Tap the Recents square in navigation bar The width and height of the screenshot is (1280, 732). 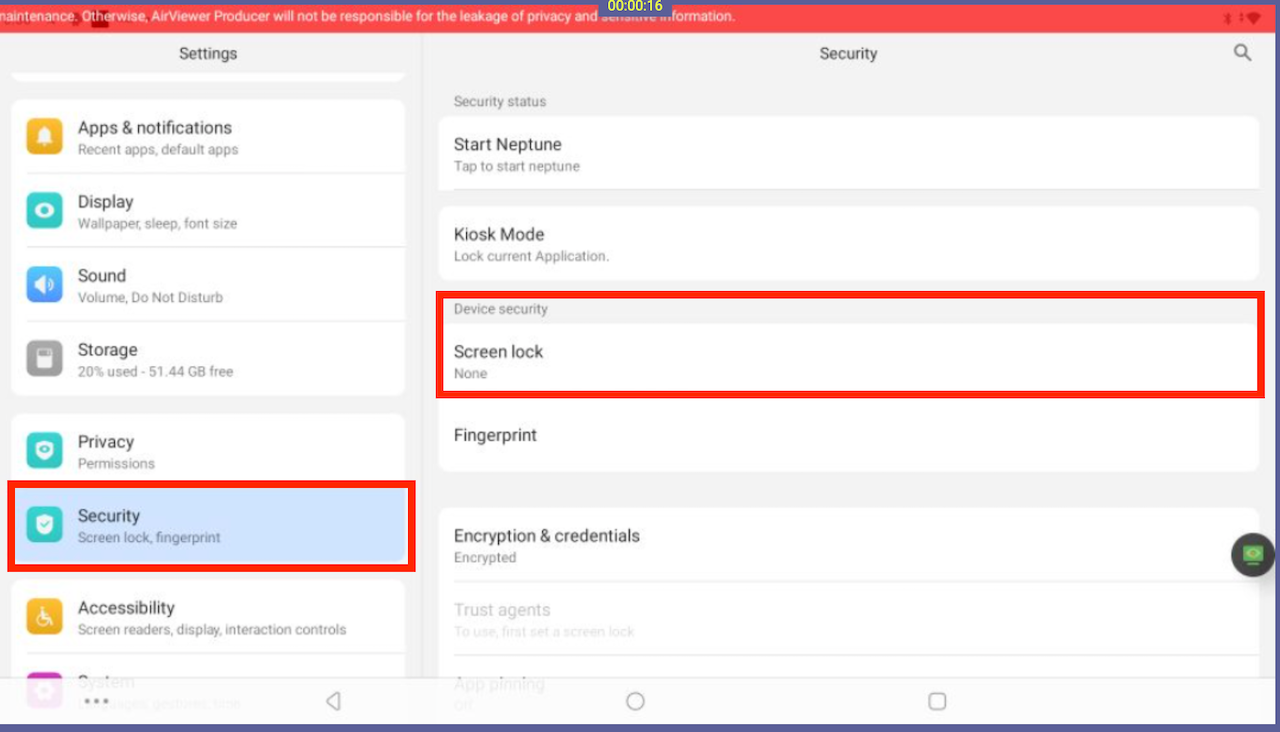[x=937, y=702]
